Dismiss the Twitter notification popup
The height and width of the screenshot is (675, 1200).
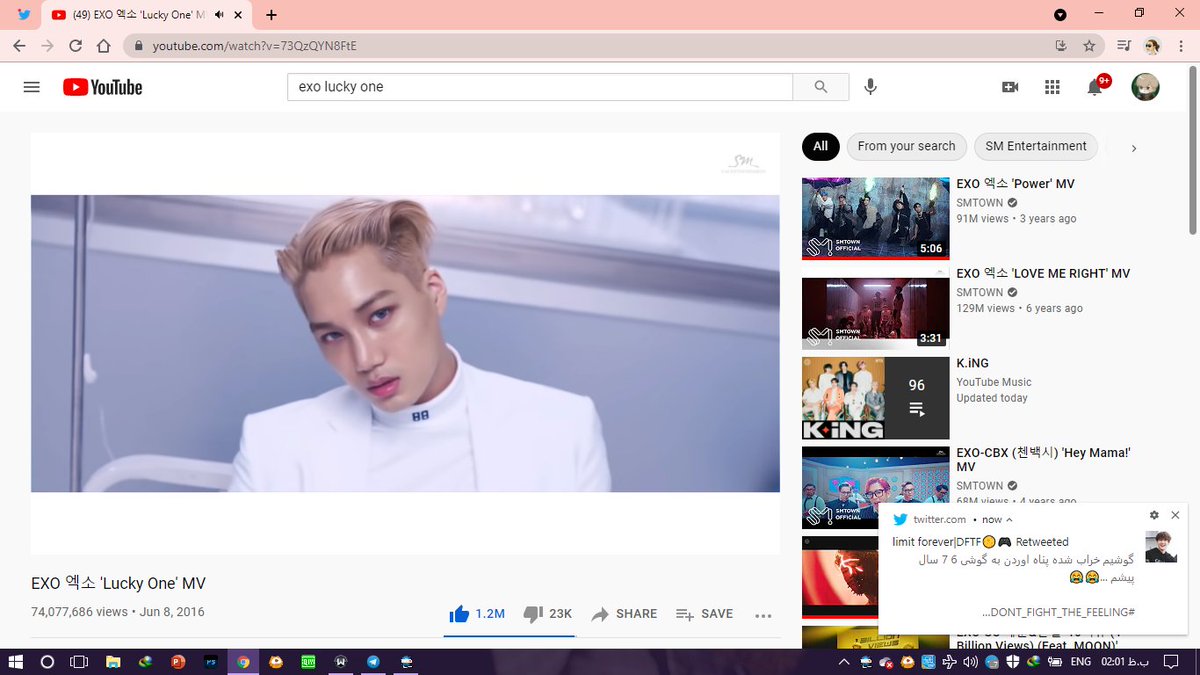[1175, 515]
